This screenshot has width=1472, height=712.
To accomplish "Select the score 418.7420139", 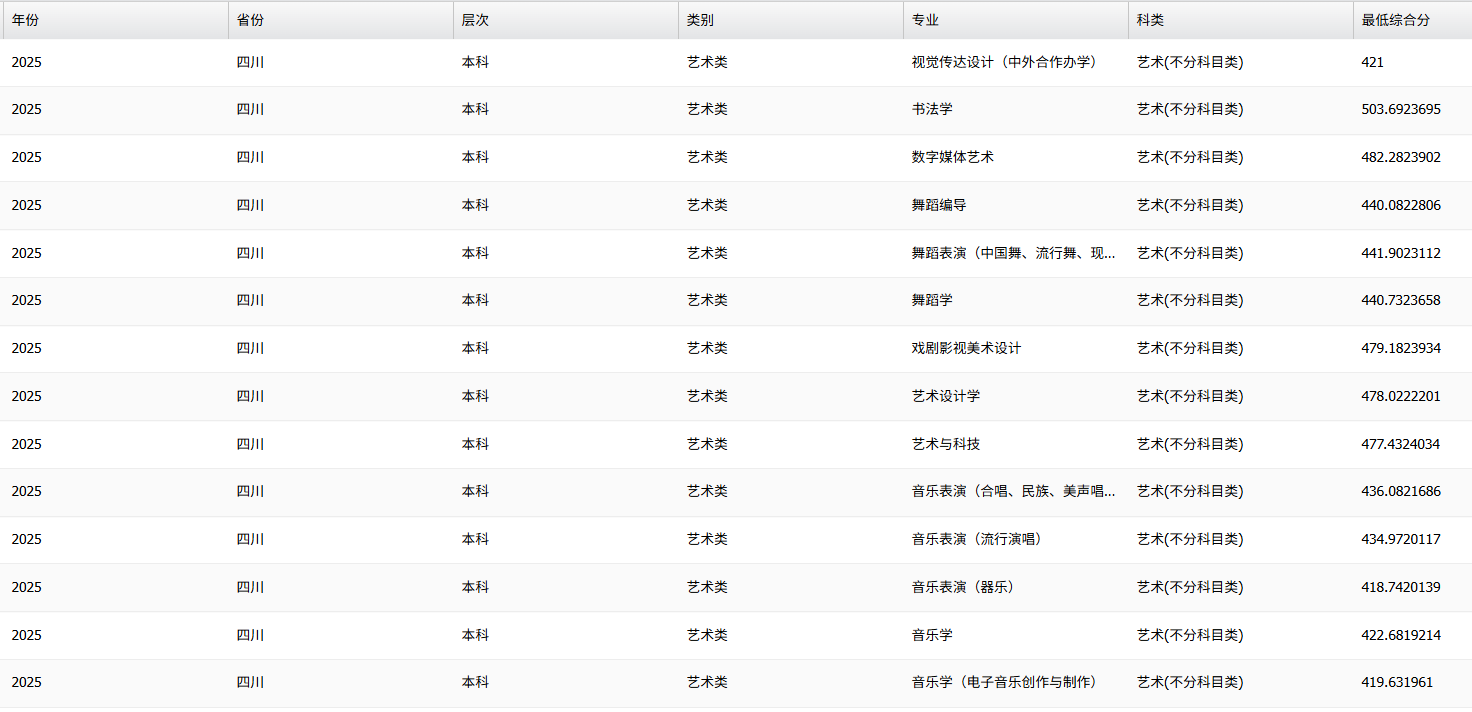I will (x=1401, y=587).
